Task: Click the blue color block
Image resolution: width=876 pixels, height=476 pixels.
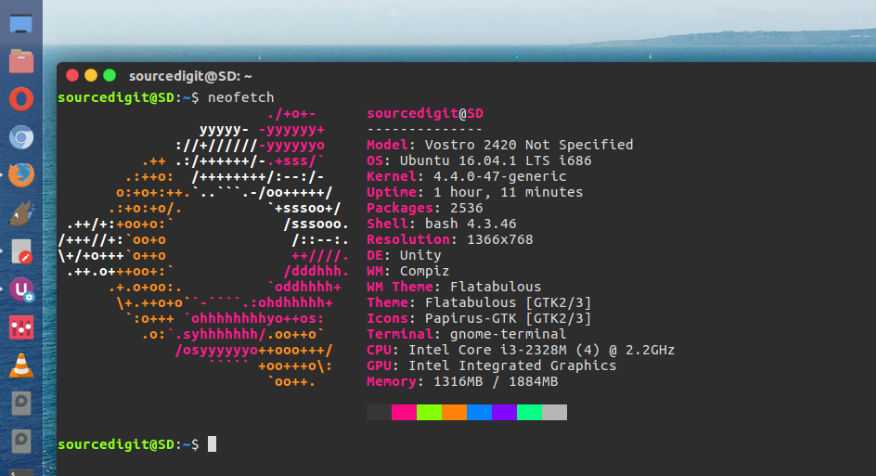Action: 479,412
